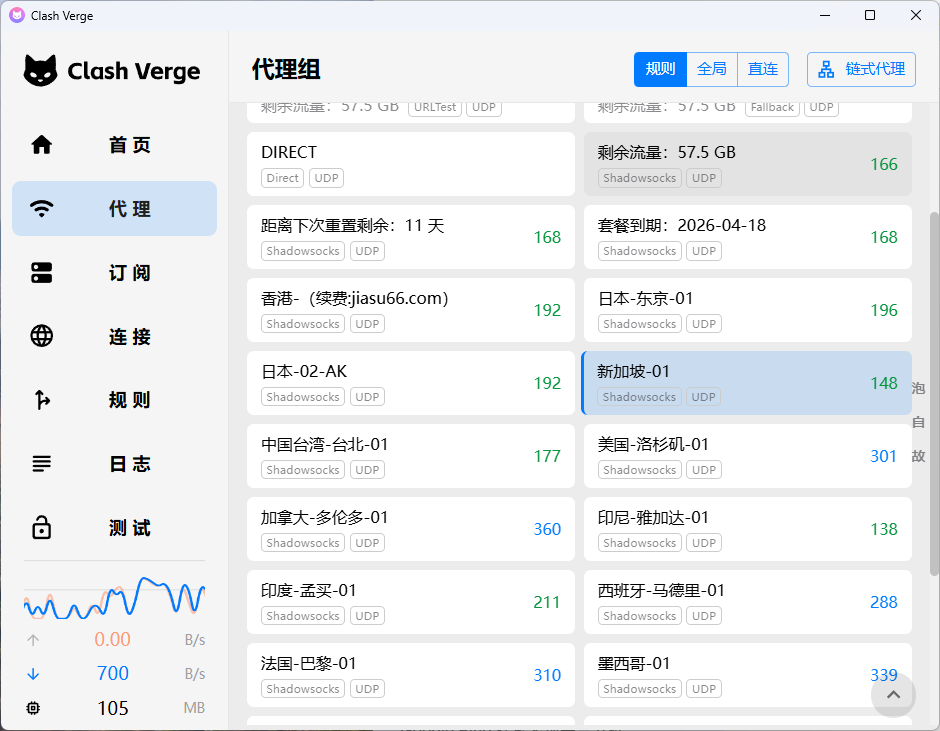Choose the 法国-巴黎-01 server
This screenshot has height=731, width=940.
click(410, 675)
